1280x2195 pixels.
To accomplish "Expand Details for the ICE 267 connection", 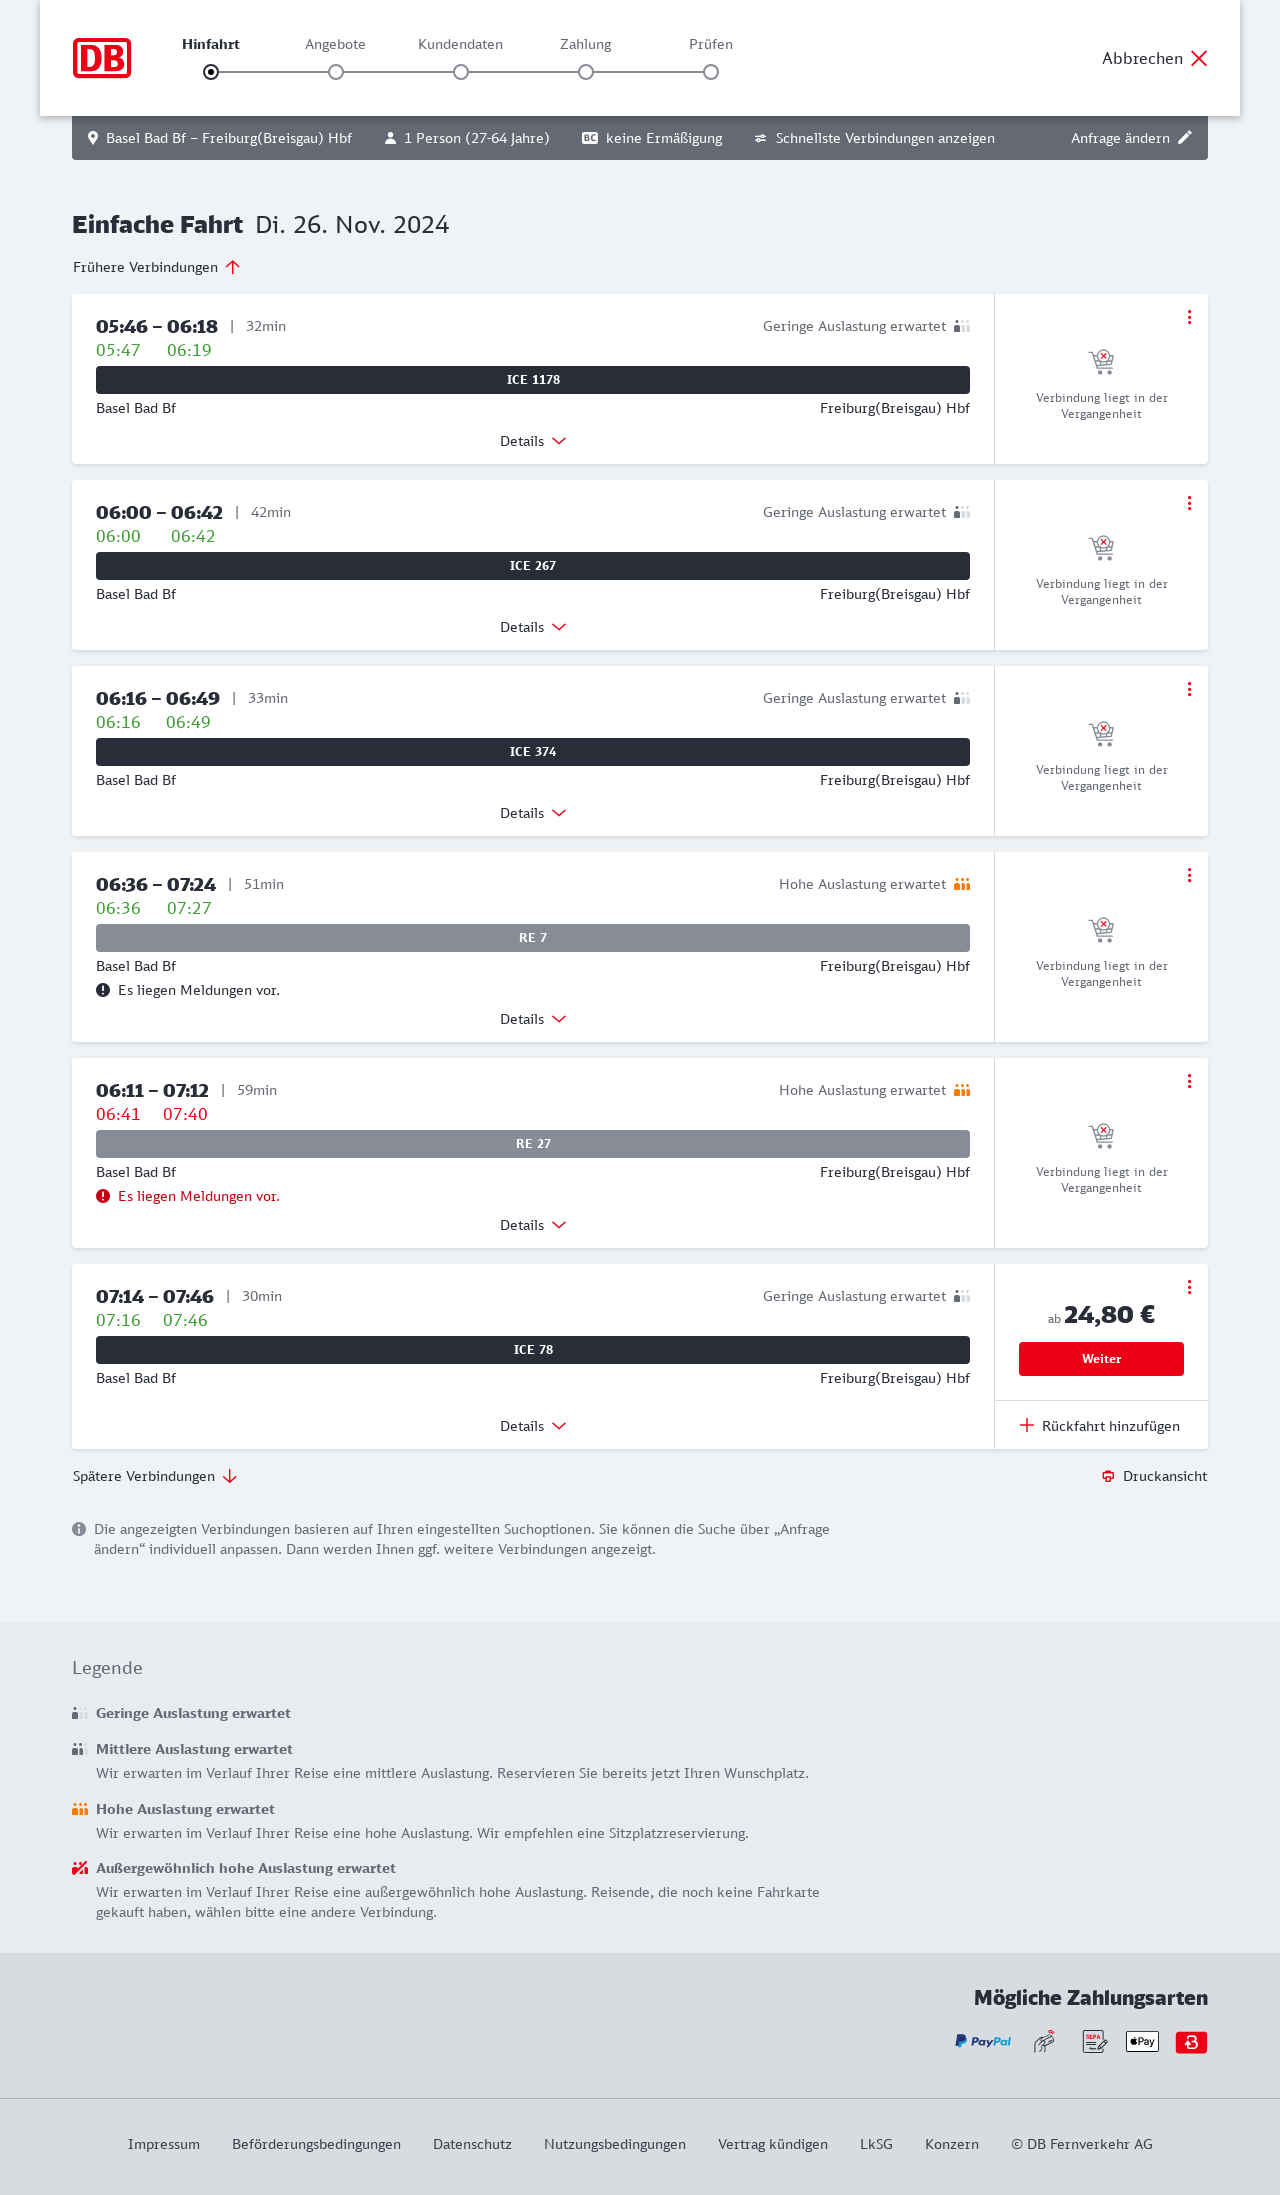I will click(x=533, y=627).
